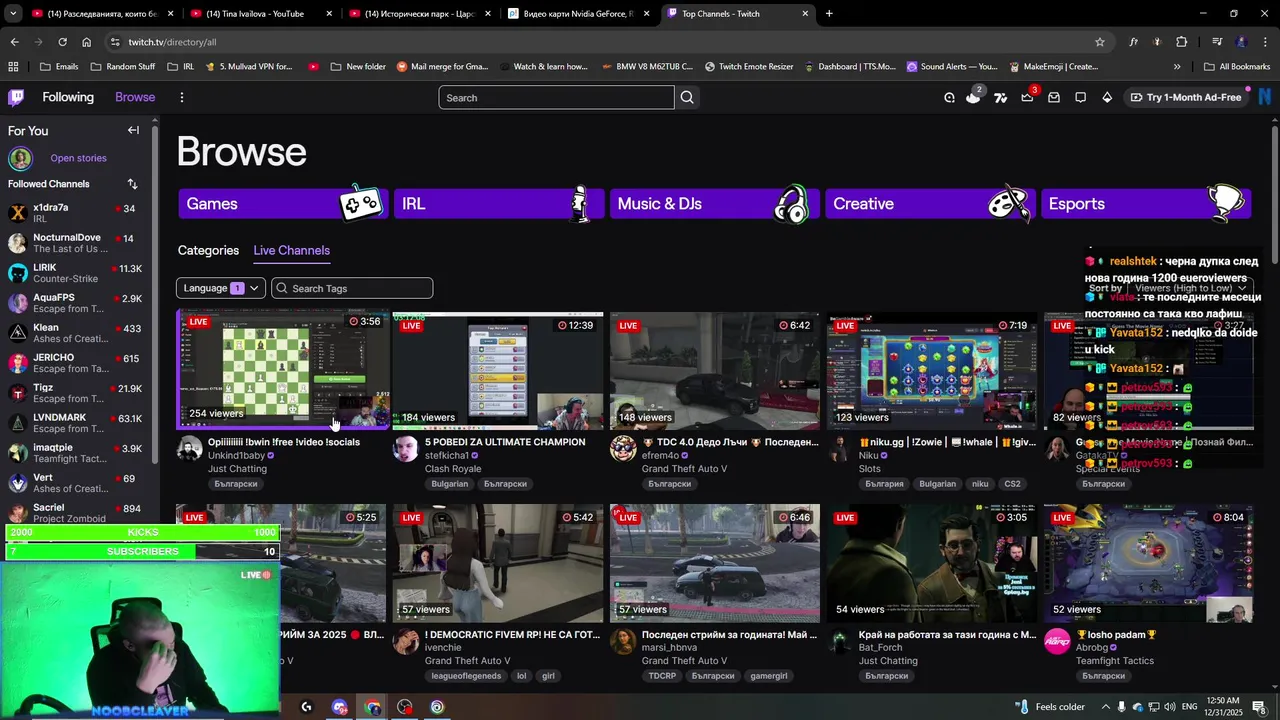The width and height of the screenshot is (1280, 720).
Task: Click the Chrome home button
Action: pyautogui.click(x=87, y=42)
